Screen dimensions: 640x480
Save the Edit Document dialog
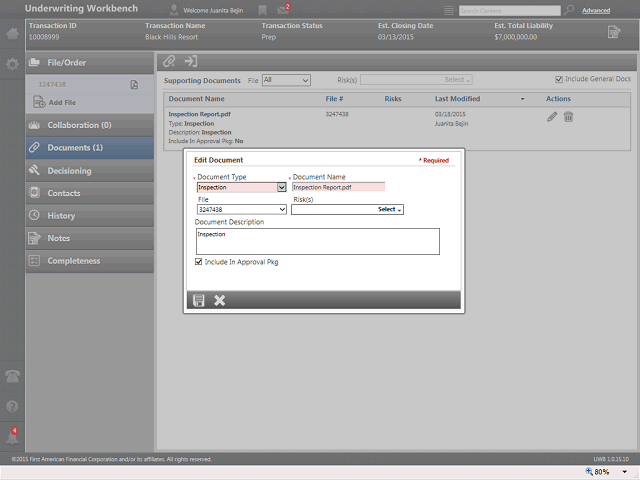click(199, 300)
